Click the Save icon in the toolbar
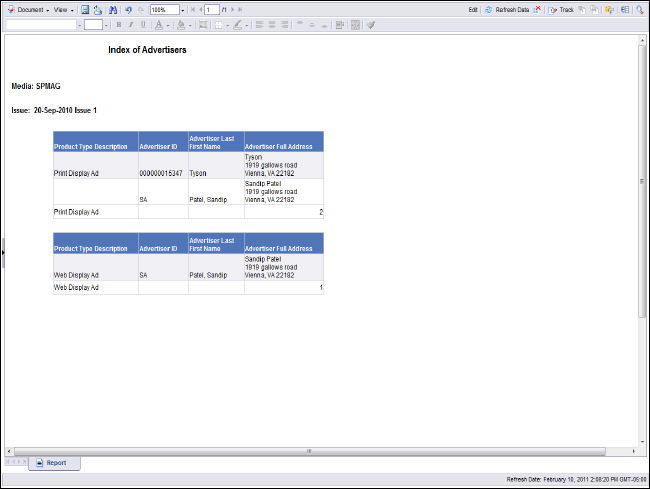The width and height of the screenshot is (650, 489). 85,9
